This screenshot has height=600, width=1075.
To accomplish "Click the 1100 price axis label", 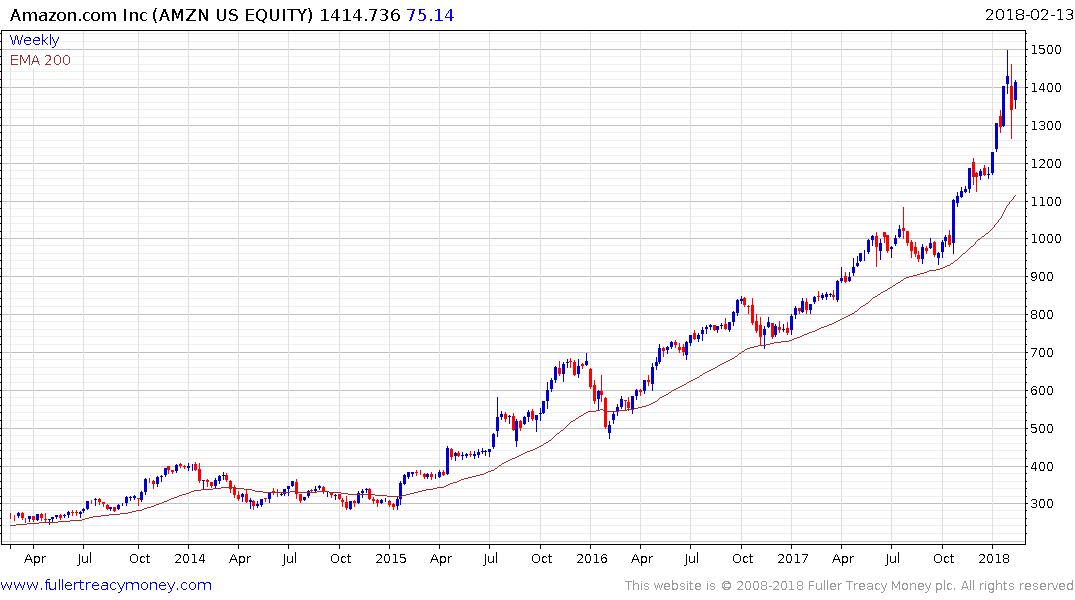I will [1046, 202].
